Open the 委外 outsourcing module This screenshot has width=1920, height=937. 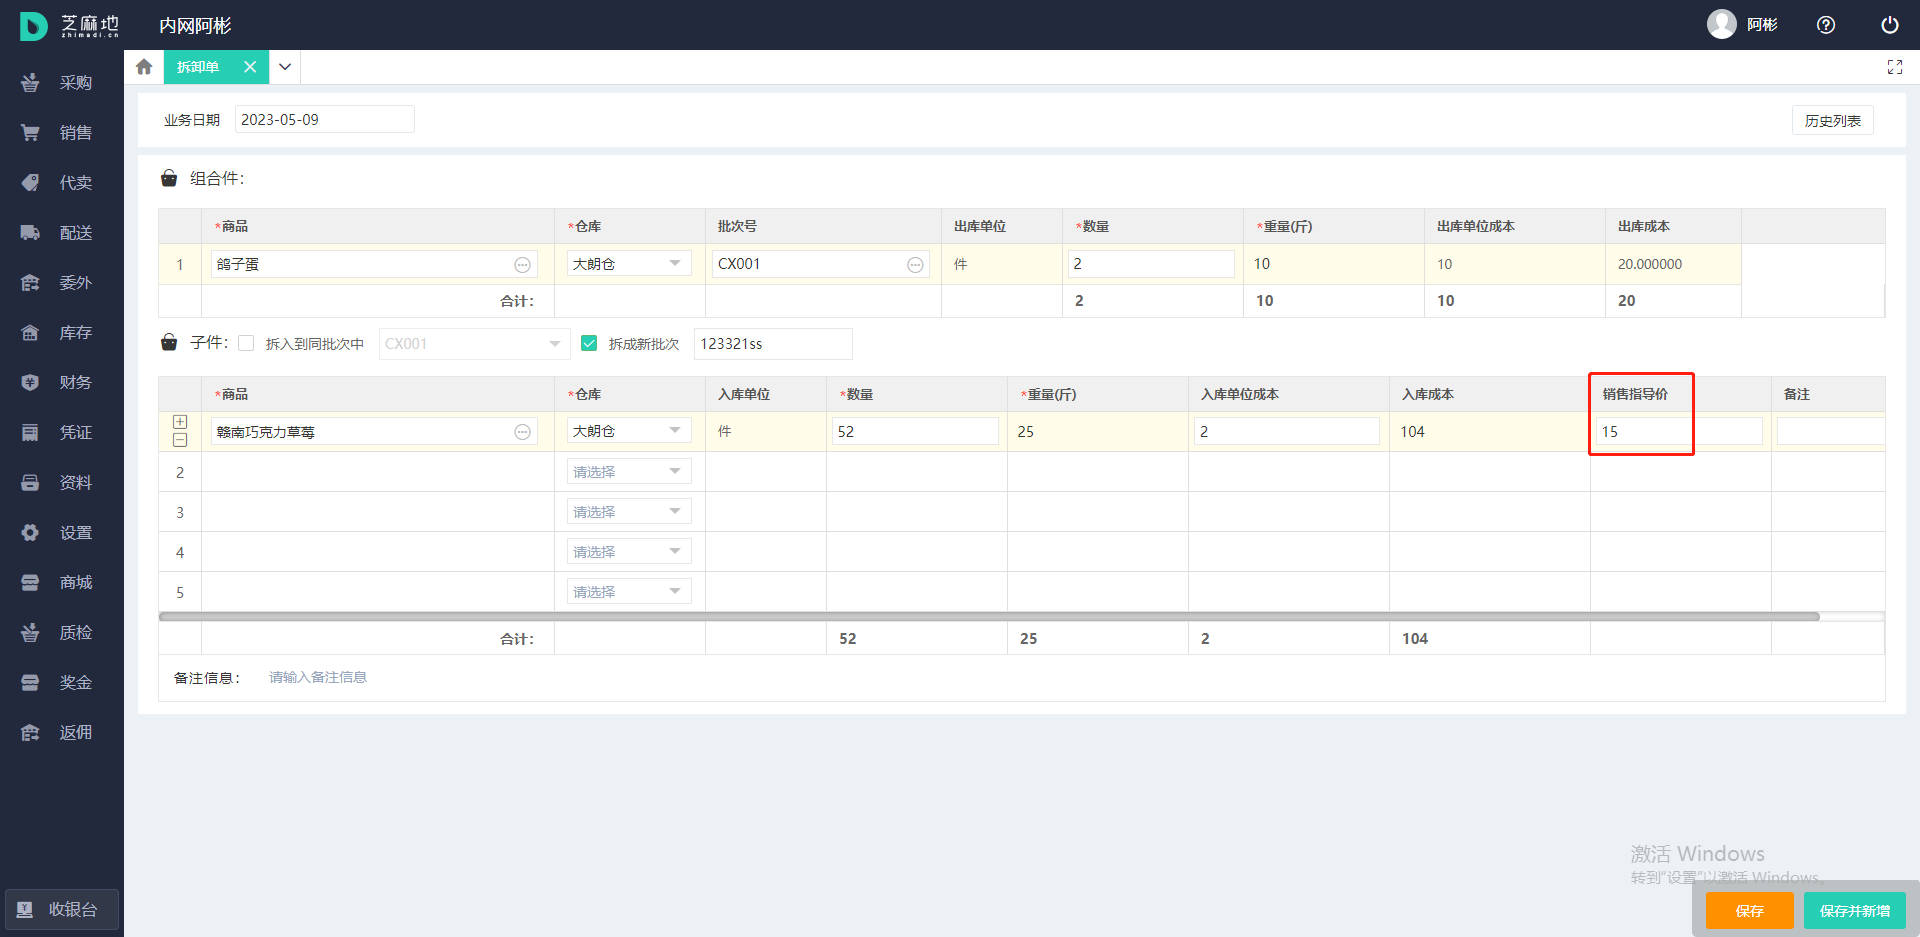point(60,283)
